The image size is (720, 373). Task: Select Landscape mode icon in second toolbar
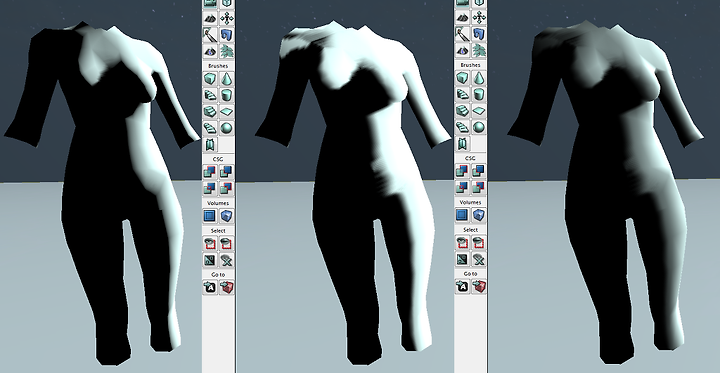tap(462, 50)
